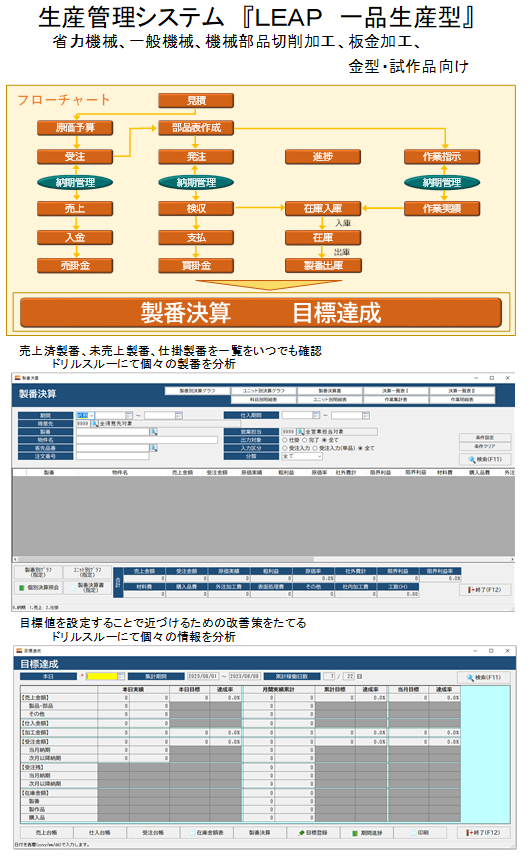Click the 終了(F12) exit button in 製番決算 window
The width and height of the screenshot is (530, 857).
pos(485,590)
